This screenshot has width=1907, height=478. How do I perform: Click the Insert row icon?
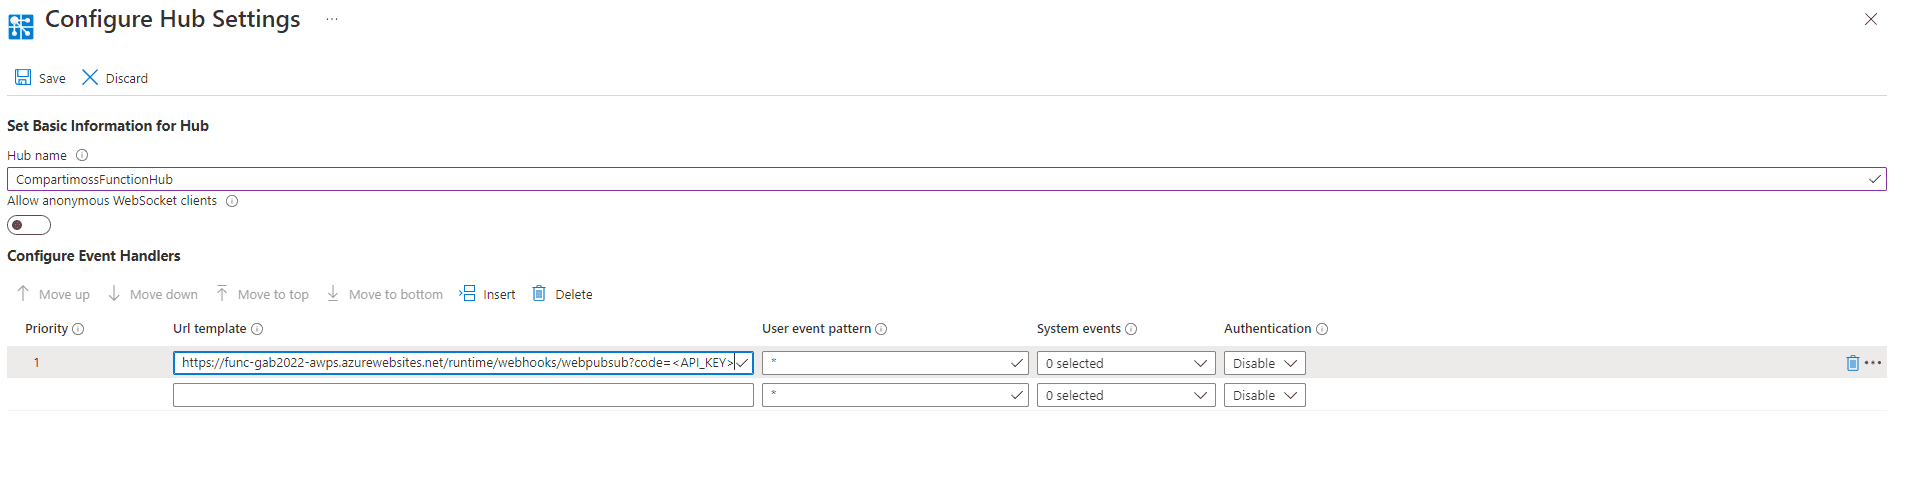click(467, 294)
